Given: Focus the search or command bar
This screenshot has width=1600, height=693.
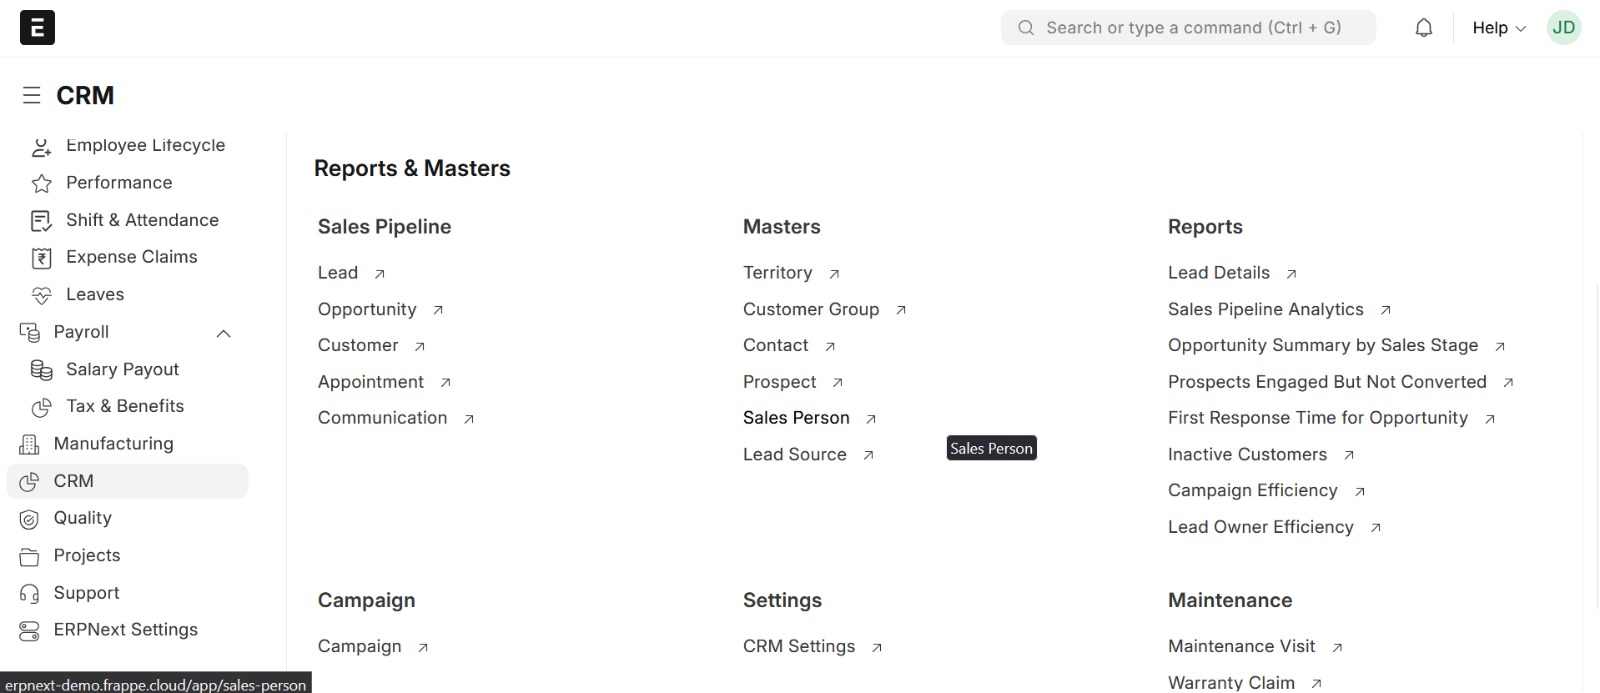Looking at the screenshot, I should tap(1190, 28).
